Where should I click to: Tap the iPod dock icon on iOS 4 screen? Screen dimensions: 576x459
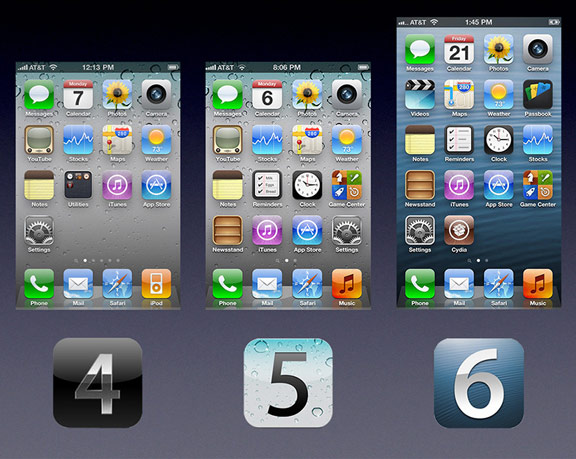[x=156, y=284]
